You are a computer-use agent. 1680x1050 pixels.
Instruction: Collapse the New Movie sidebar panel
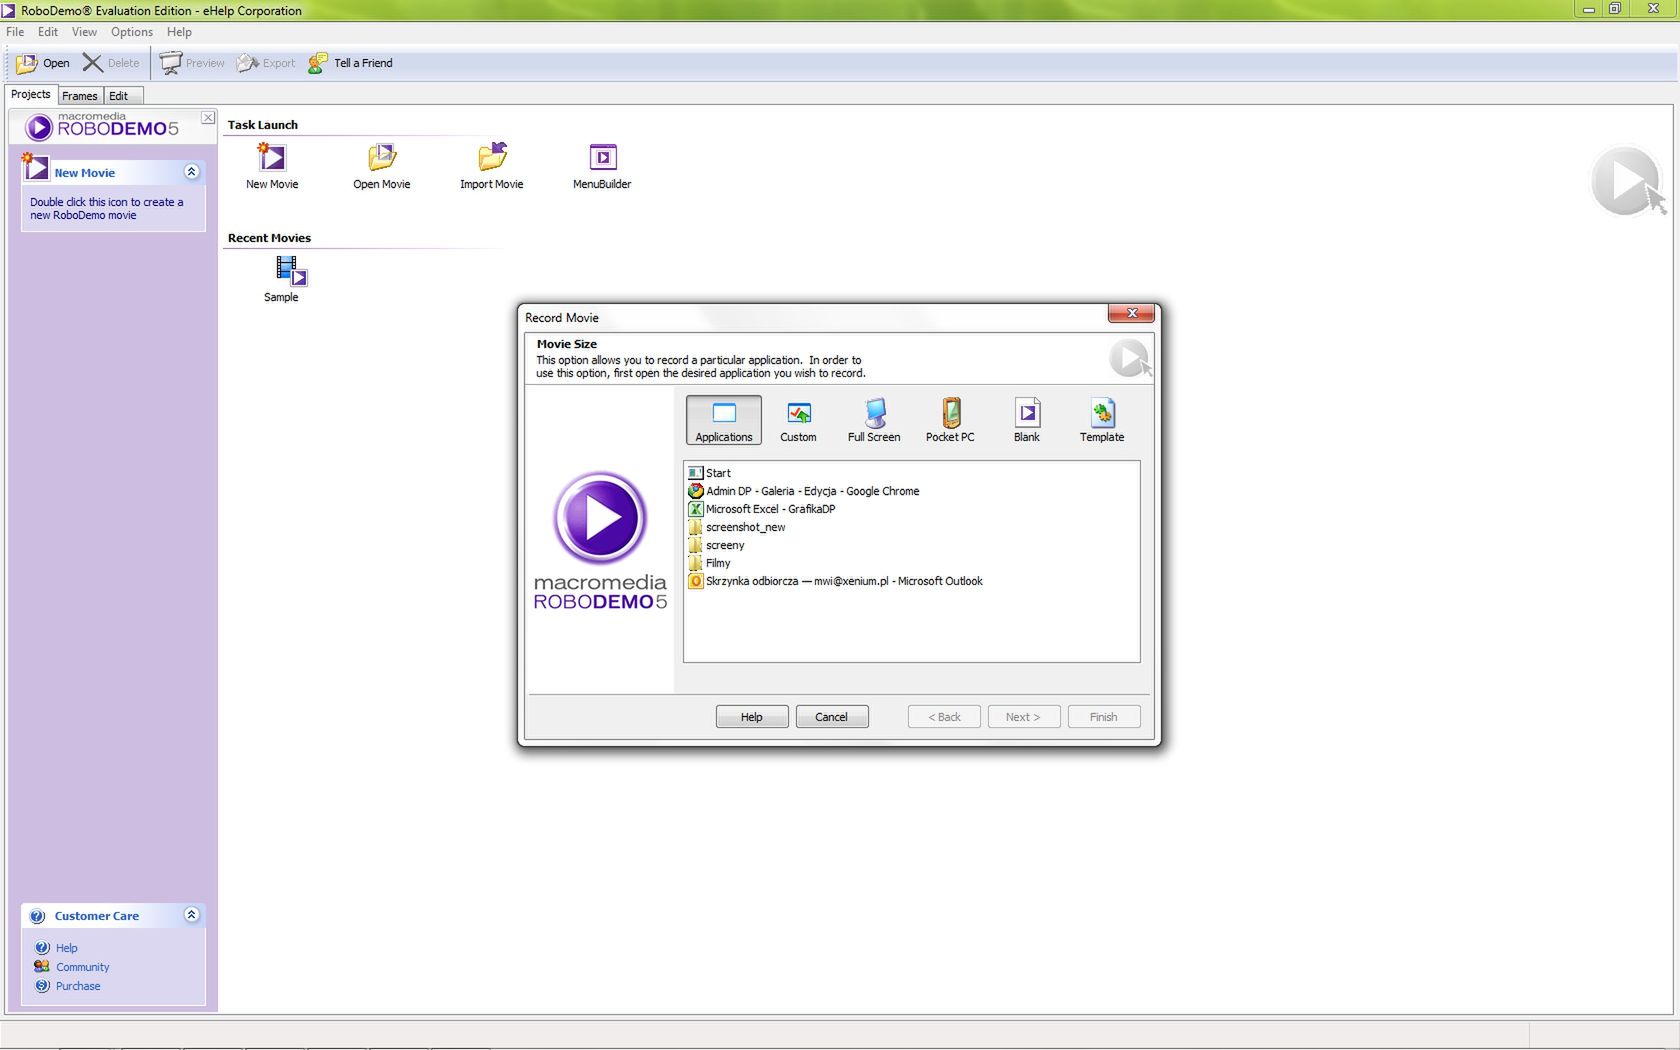pyautogui.click(x=192, y=172)
